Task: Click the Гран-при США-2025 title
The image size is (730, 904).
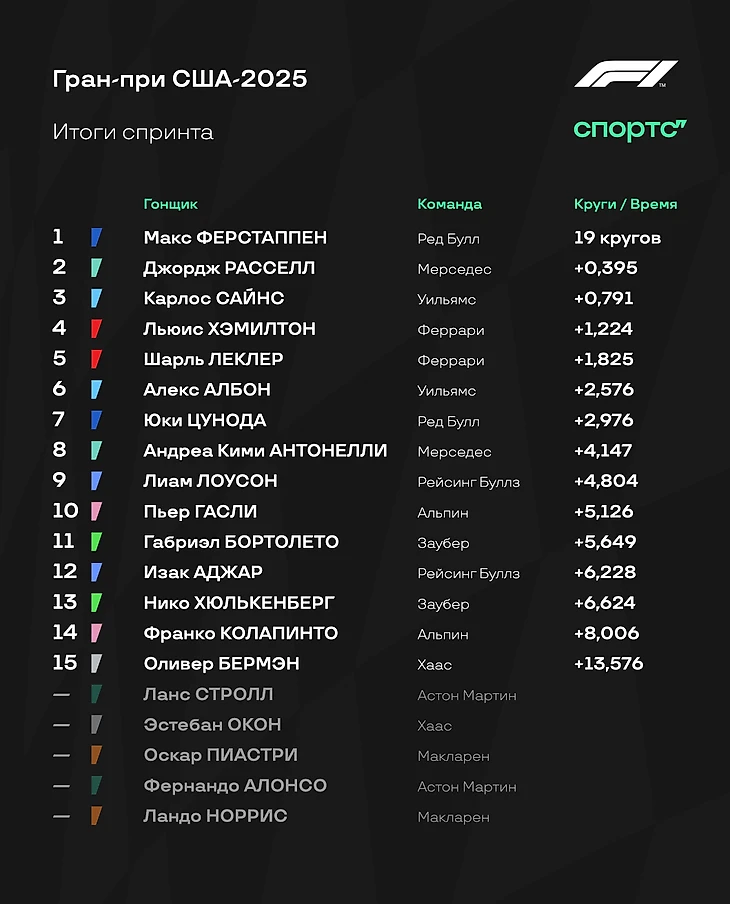Action: click(179, 80)
